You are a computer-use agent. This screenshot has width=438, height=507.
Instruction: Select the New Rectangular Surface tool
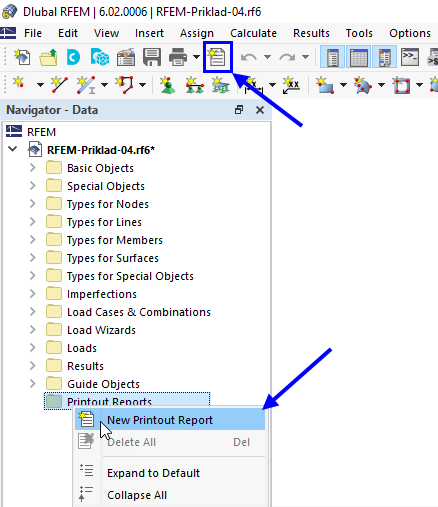(325, 85)
